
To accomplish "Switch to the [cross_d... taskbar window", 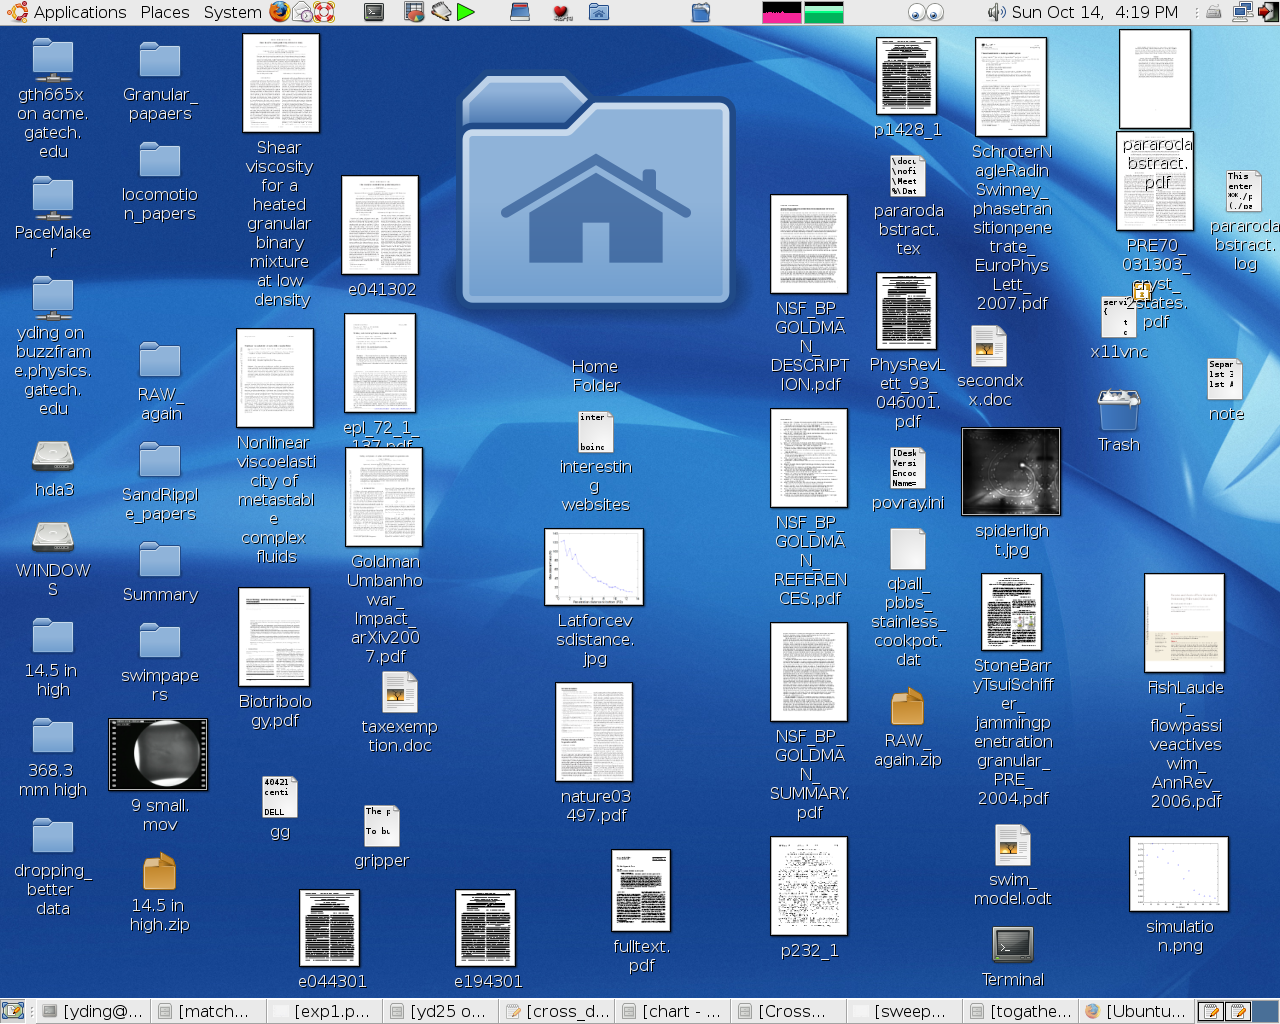I will [557, 1011].
